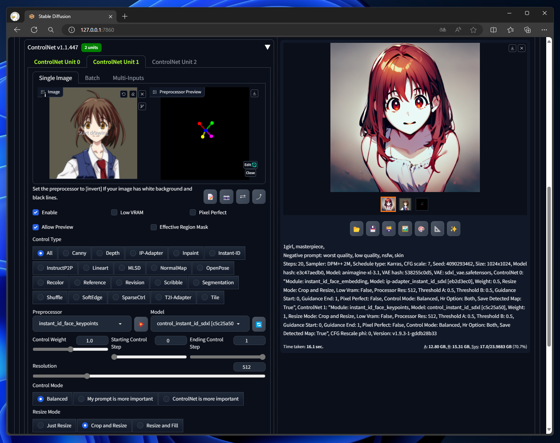Close the Stable Diffusion browser tab

point(110,16)
